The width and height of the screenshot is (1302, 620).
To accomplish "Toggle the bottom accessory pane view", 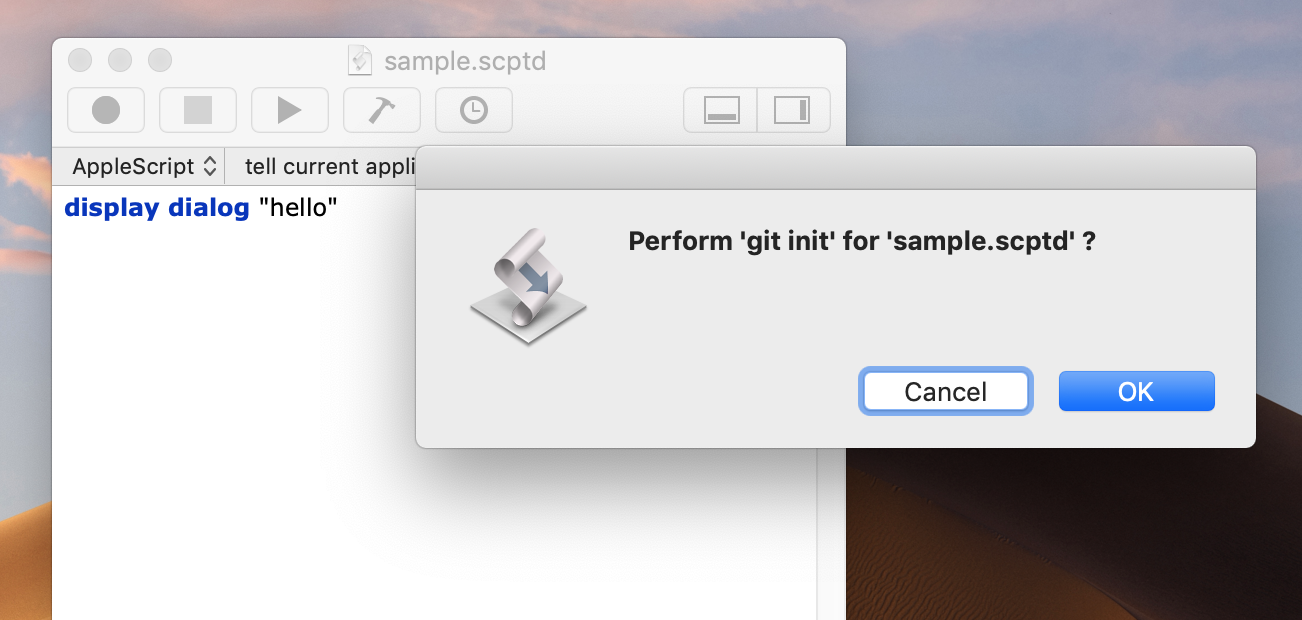I will (721, 110).
